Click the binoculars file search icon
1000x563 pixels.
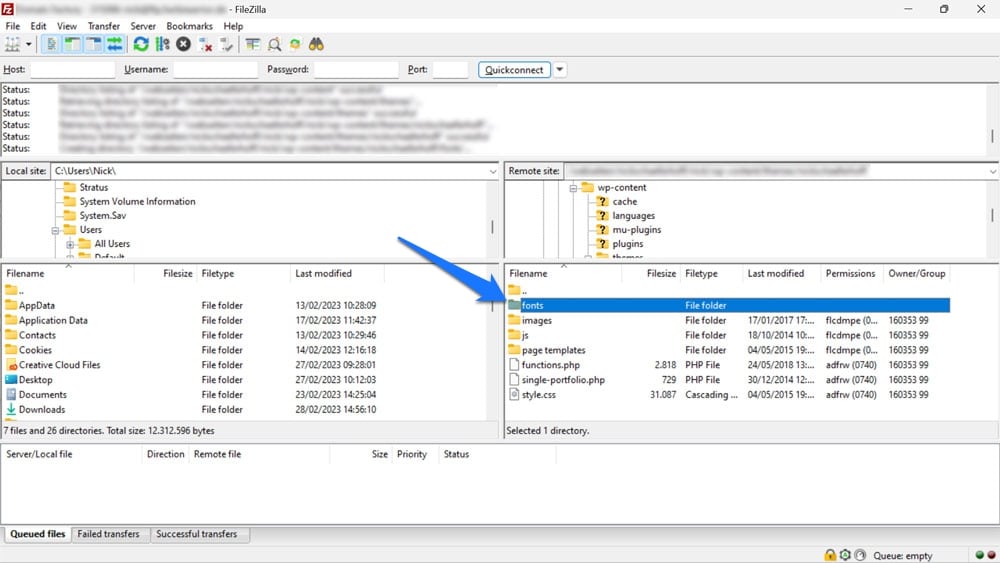click(316, 44)
